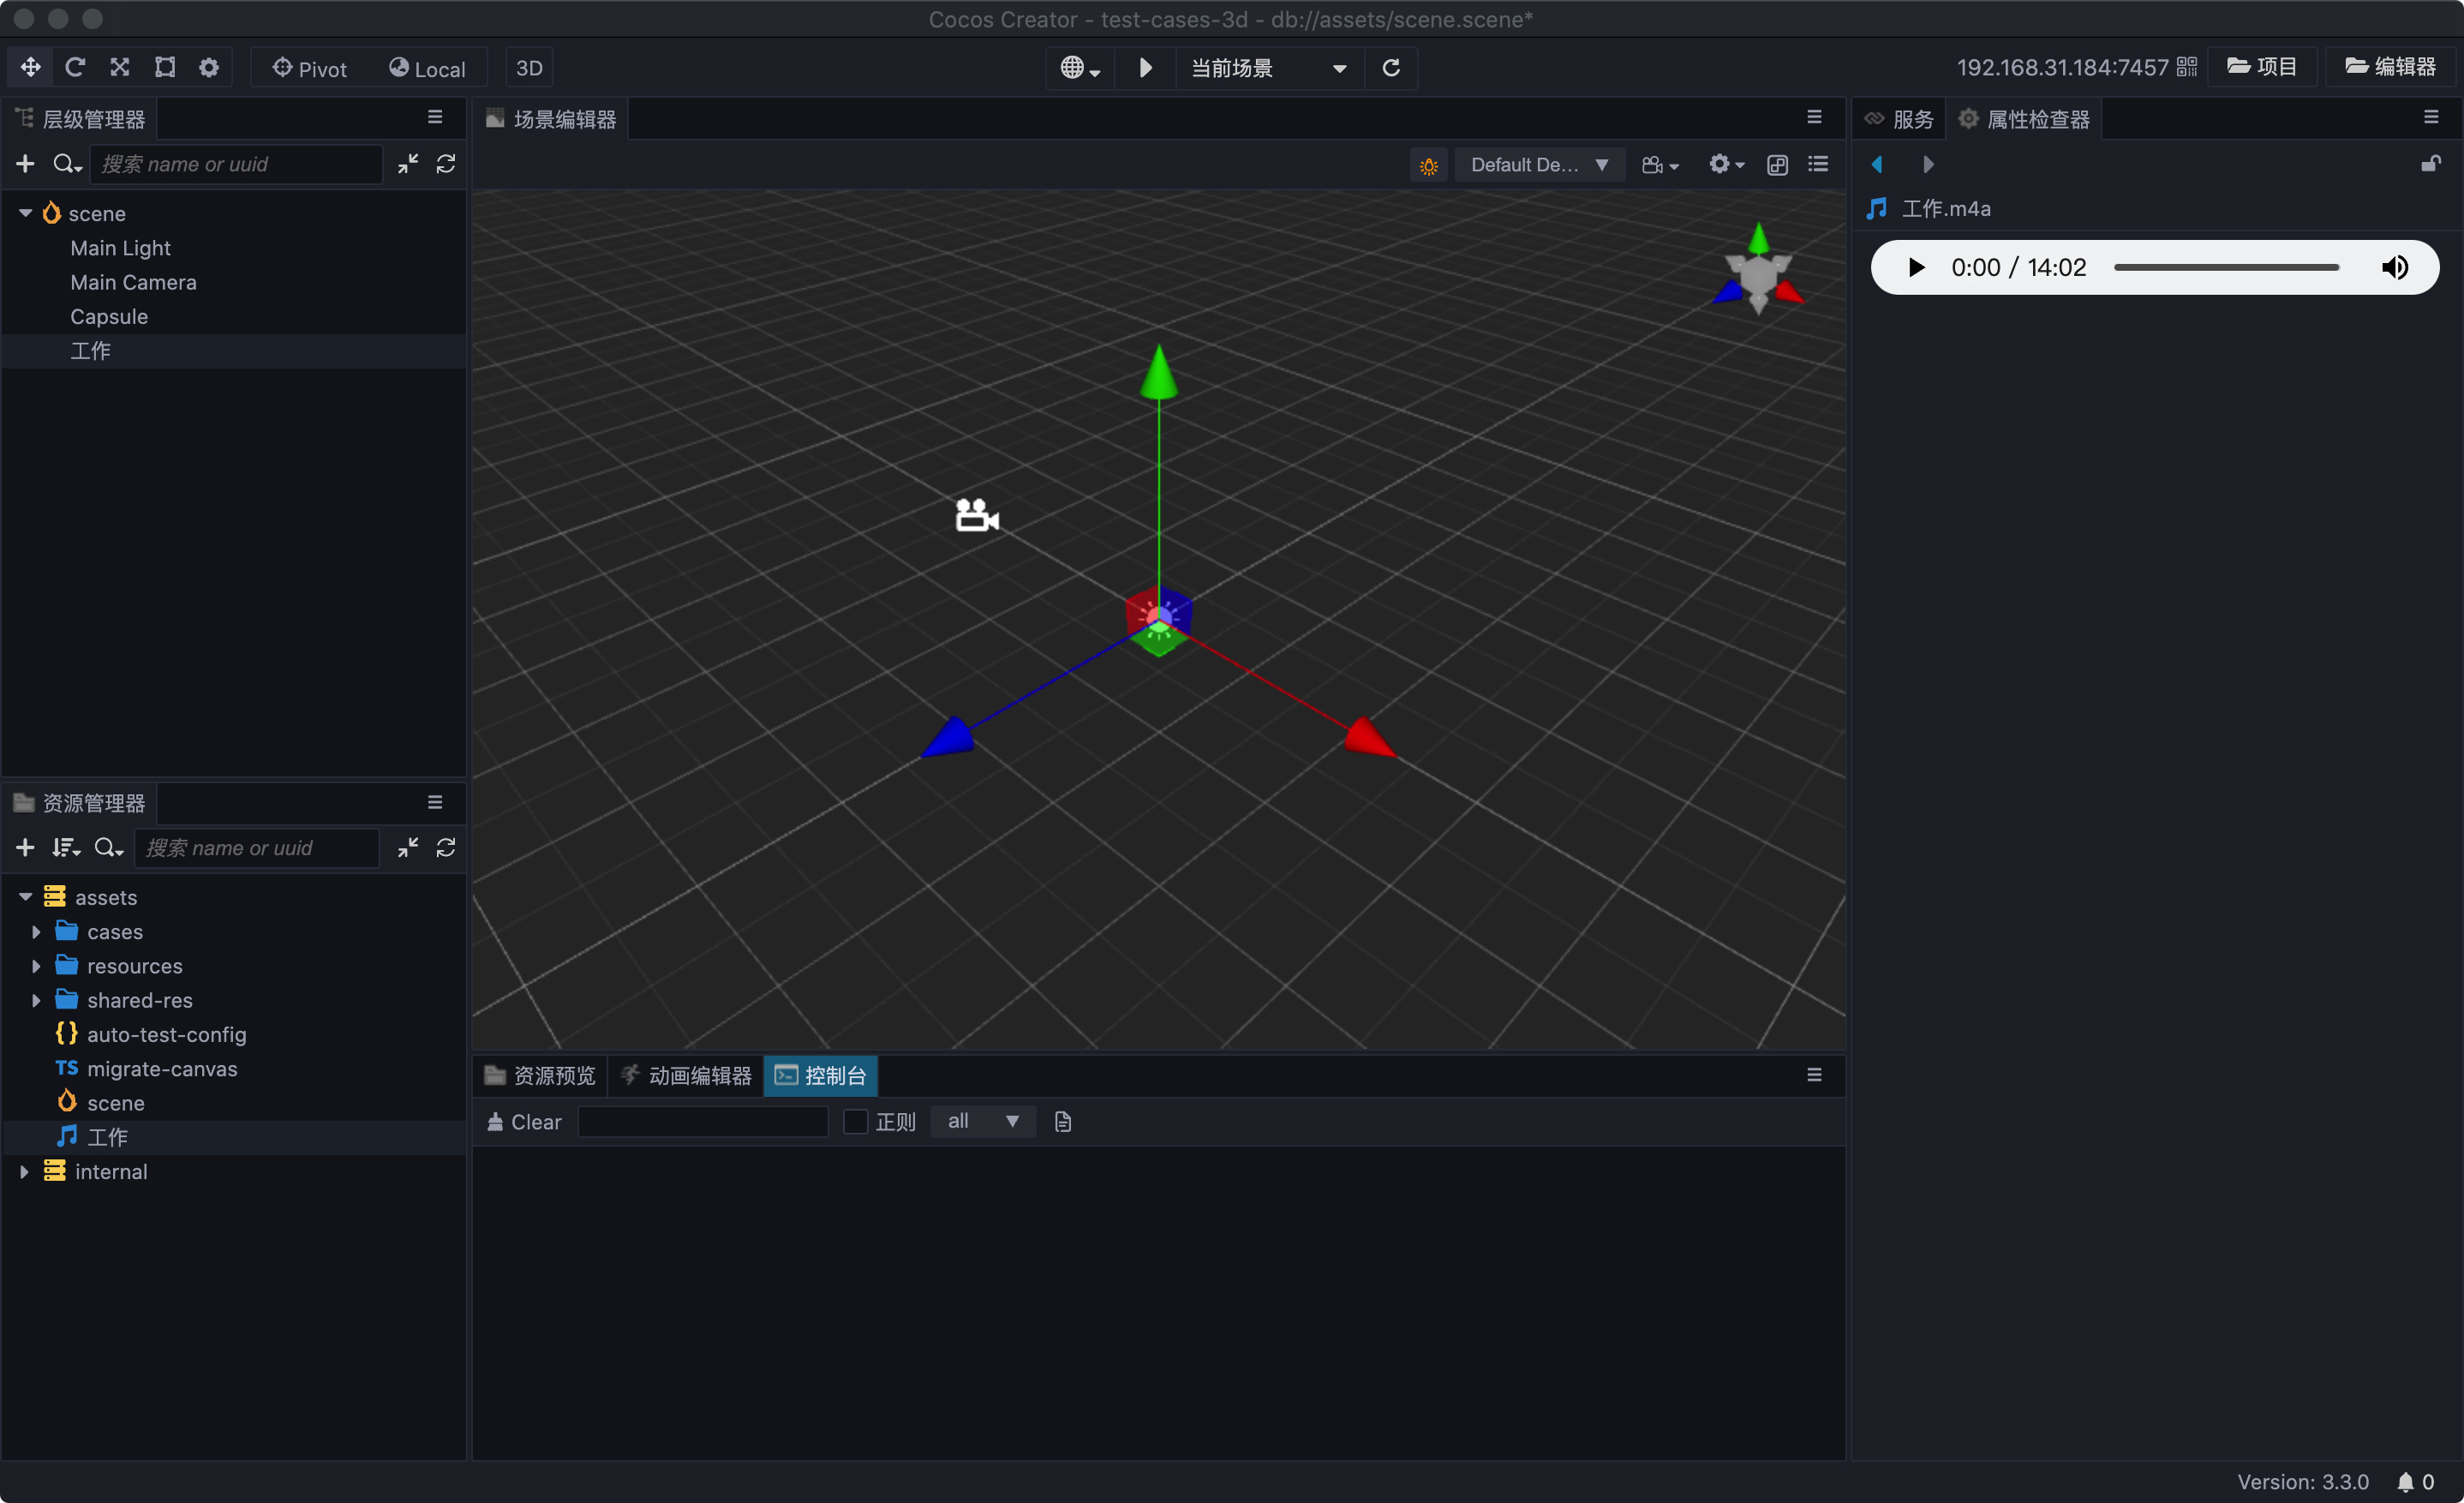Toggle Pivot transform mode

click(310, 68)
